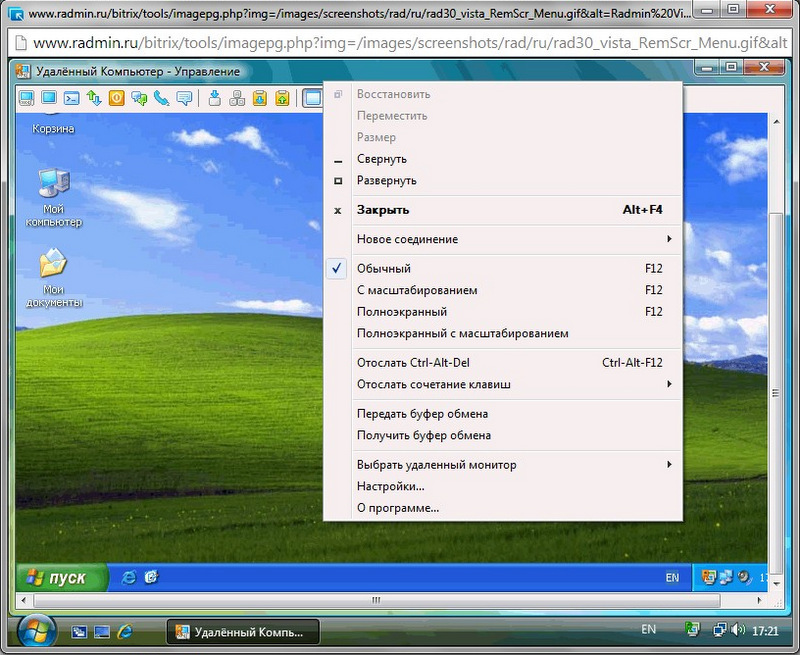This screenshot has height=655, width=800.
Task: Choose Передать буфер обмена menu item
Action: [x=503, y=413]
